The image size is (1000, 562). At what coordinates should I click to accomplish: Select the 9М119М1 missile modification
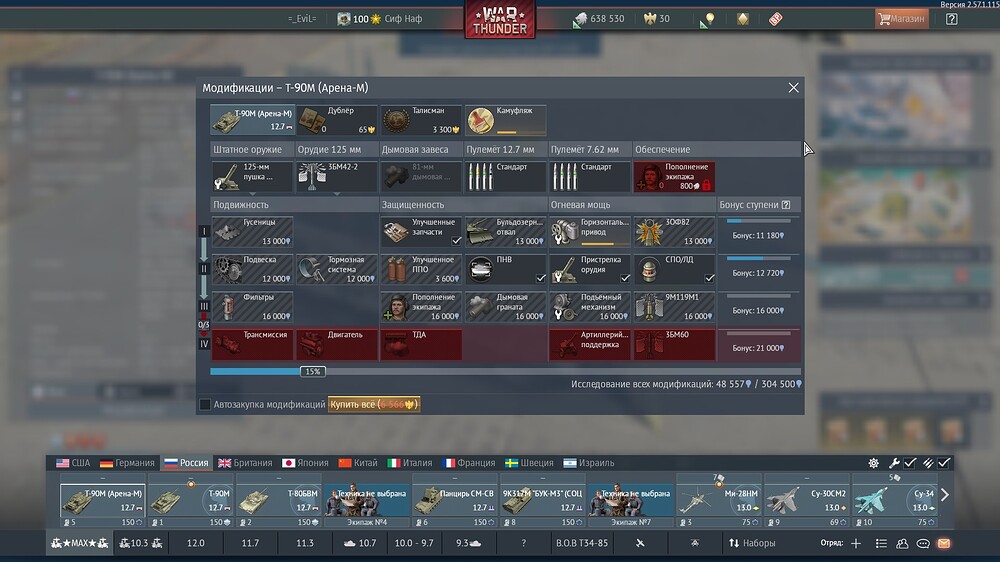click(x=674, y=307)
